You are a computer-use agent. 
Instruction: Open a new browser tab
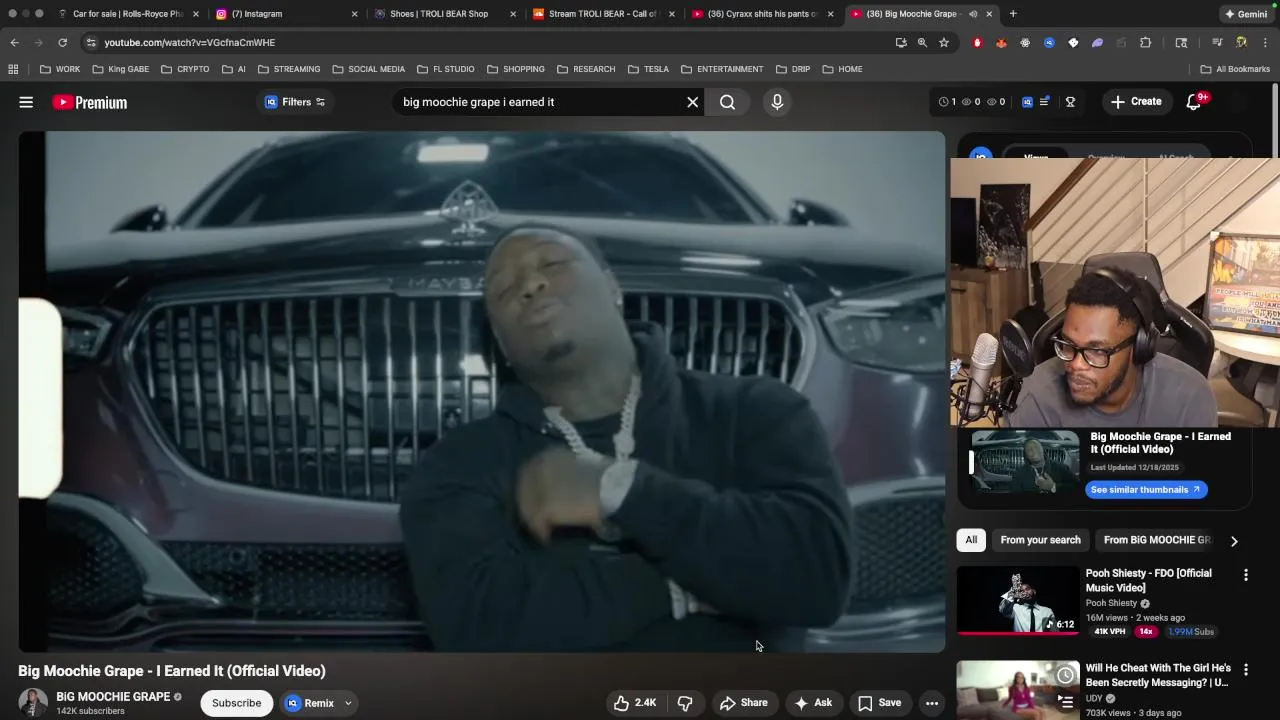pos(1013,14)
